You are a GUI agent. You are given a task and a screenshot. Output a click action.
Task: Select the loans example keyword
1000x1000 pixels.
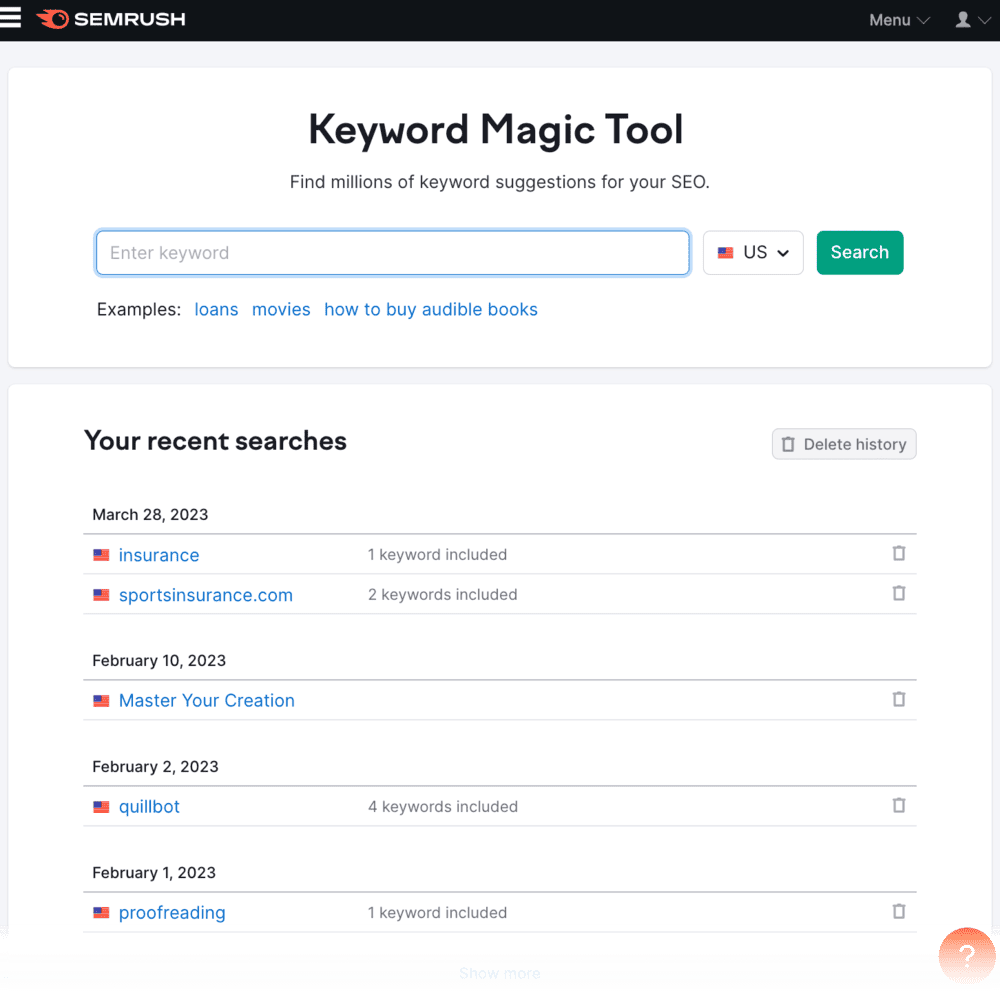[x=216, y=310]
